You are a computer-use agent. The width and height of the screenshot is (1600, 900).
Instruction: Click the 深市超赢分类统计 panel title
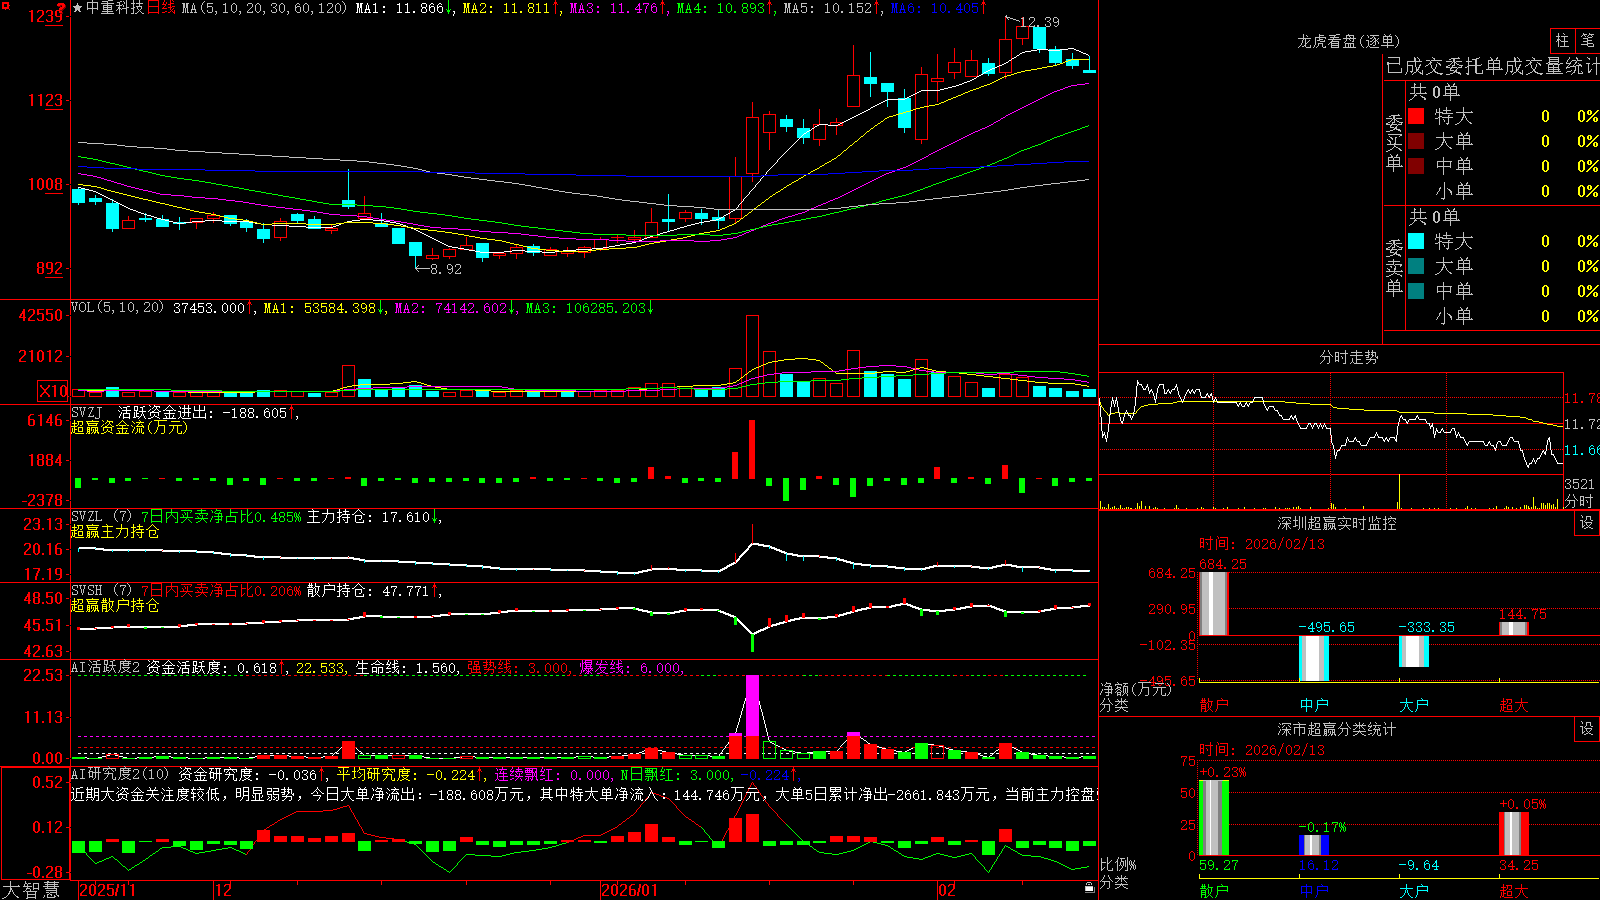[x=1336, y=729]
